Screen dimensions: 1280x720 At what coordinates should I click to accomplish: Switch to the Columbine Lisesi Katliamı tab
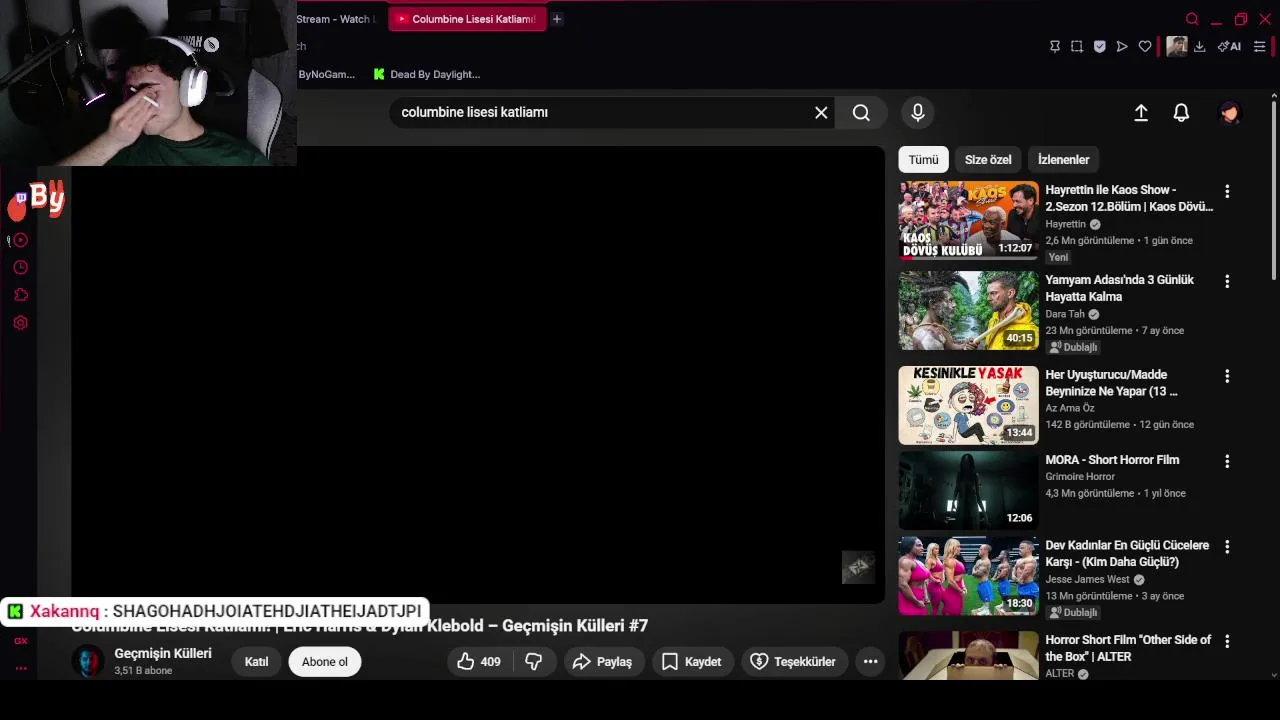468,19
